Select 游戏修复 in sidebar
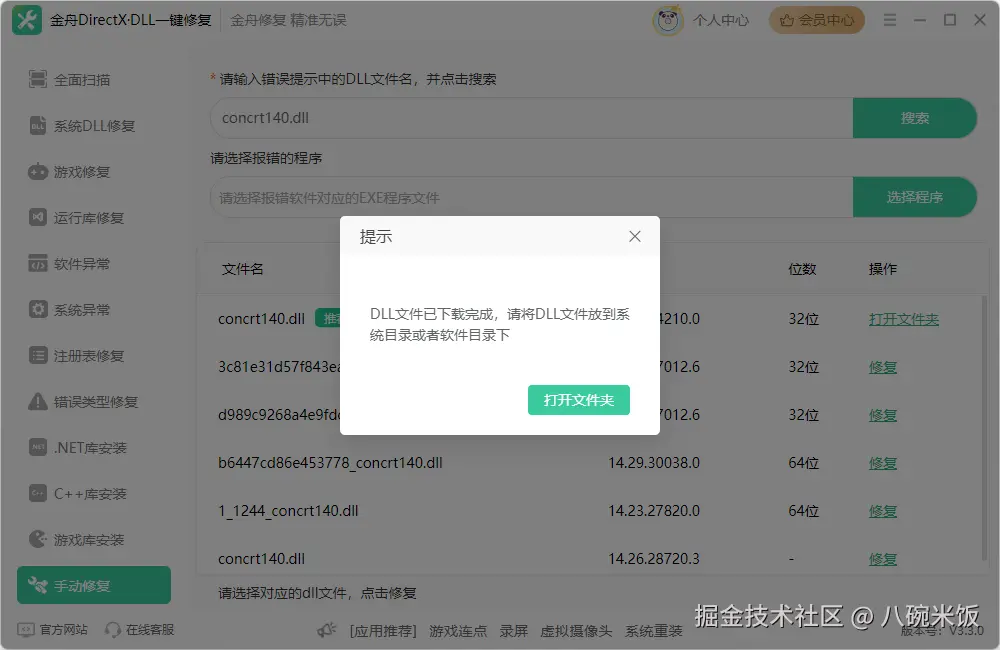The width and height of the screenshot is (1000, 650). coord(82,172)
